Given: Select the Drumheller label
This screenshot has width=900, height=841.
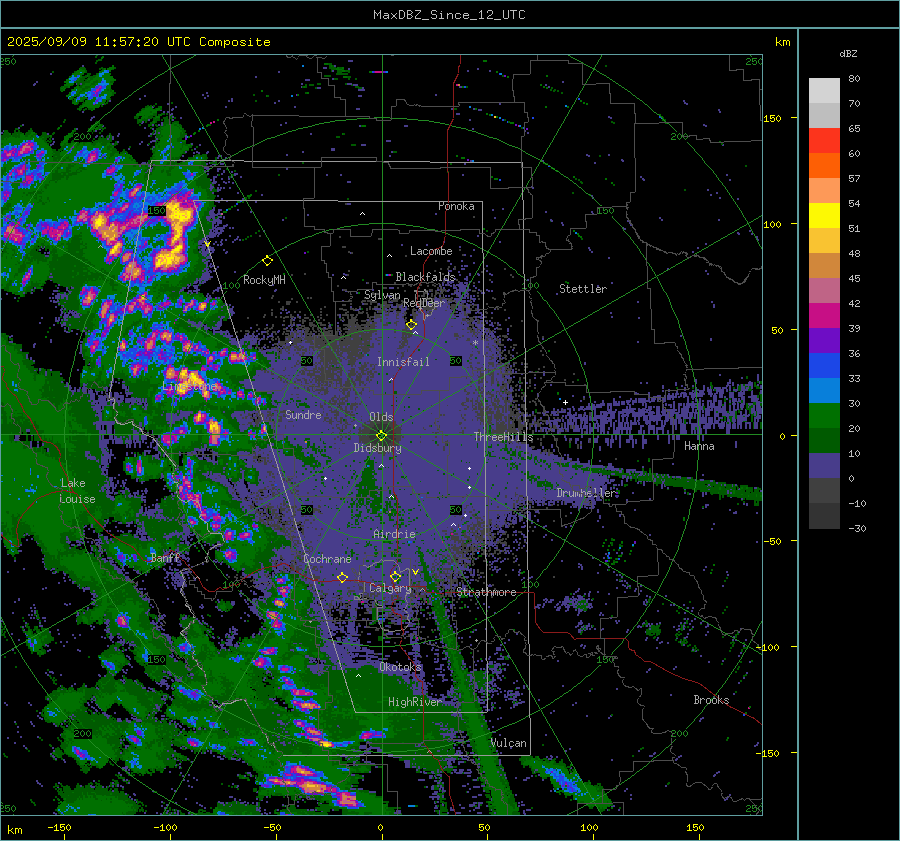Looking at the screenshot, I should click(x=586, y=493).
